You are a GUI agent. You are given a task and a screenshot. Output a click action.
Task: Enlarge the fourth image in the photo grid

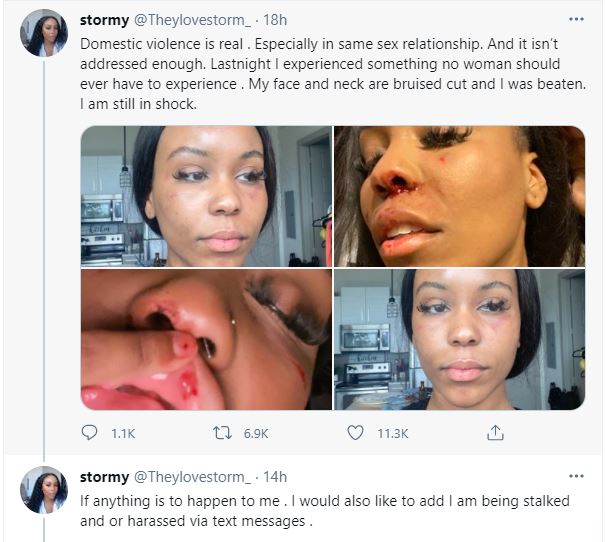point(458,339)
